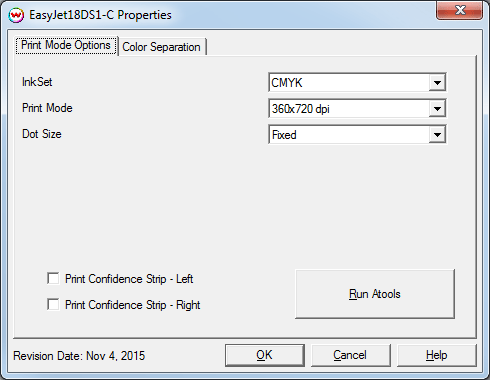This screenshot has width=490, height=380.
Task: Select the Print Mode Options tab
Action: [x=66, y=46]
